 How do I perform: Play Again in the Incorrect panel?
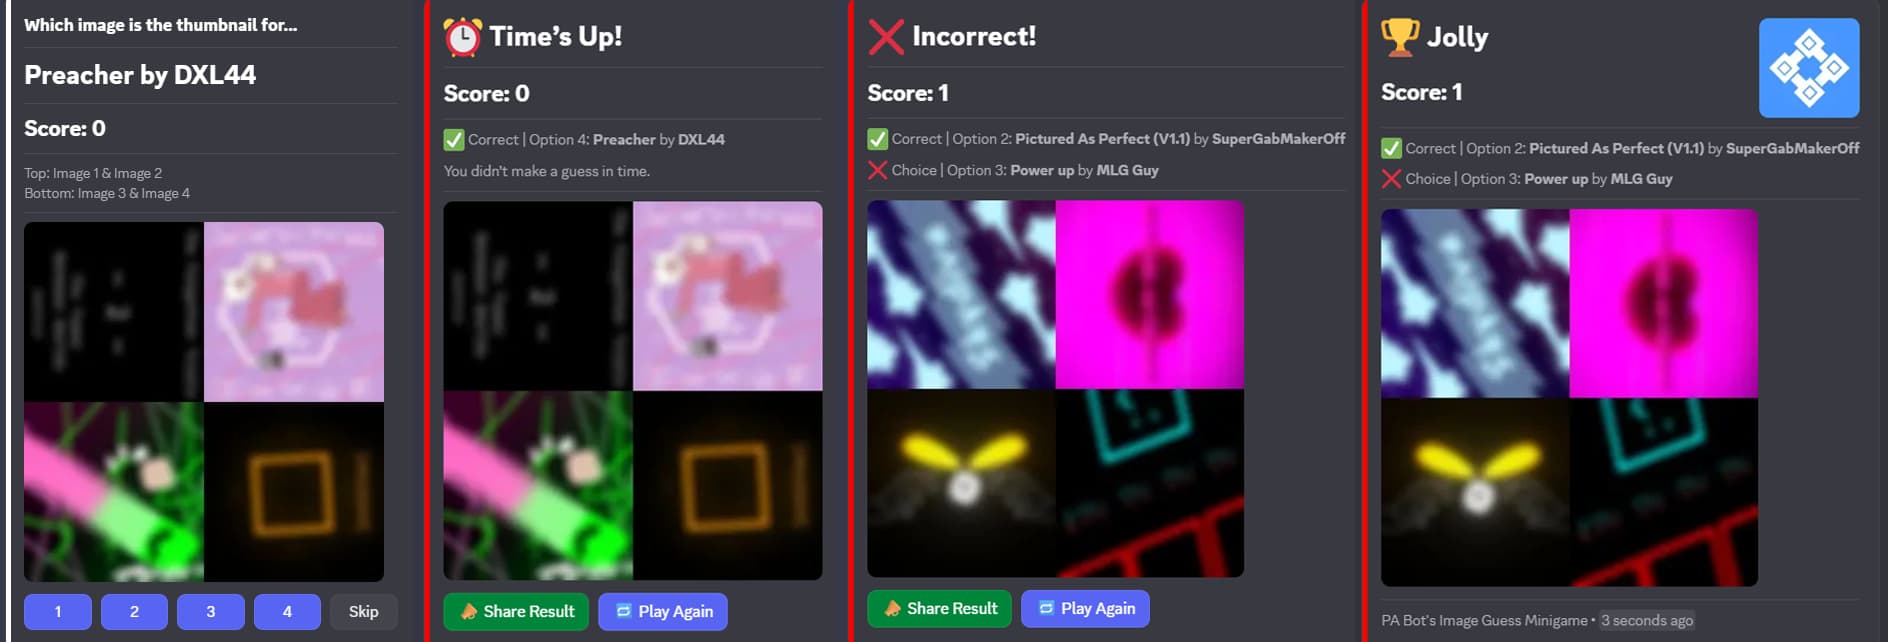coord(1086,608)
